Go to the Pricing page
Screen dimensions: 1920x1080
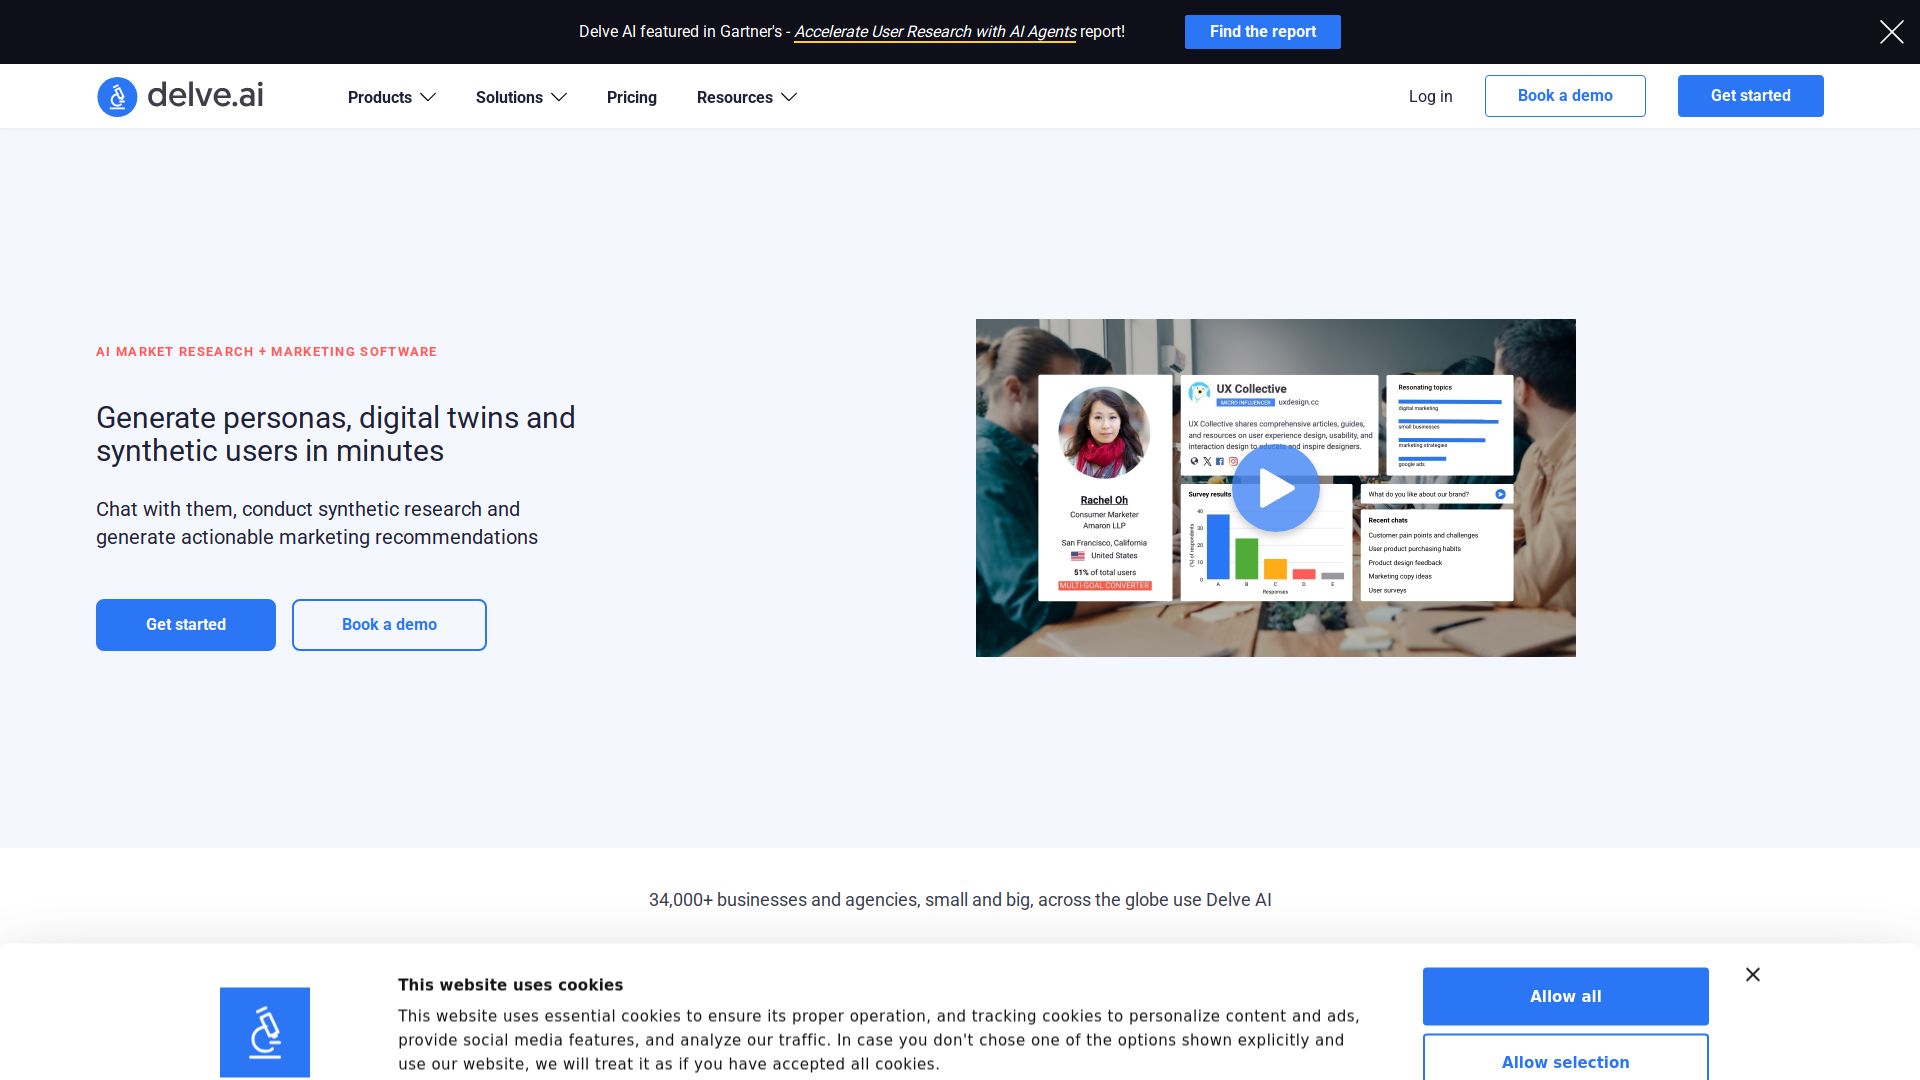[631, 97]
